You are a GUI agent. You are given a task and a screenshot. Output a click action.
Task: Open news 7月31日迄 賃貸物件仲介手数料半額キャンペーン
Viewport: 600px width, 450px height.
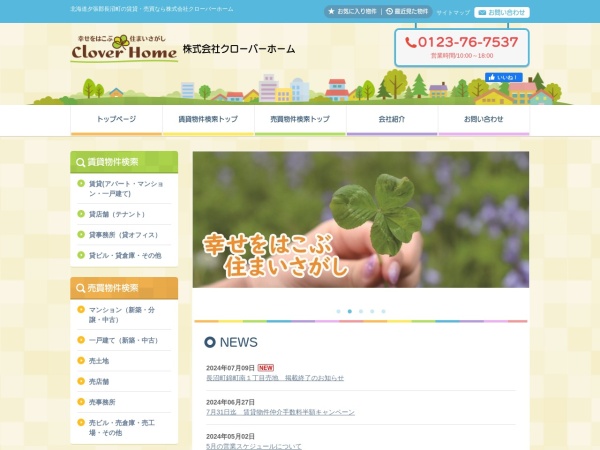280,412
